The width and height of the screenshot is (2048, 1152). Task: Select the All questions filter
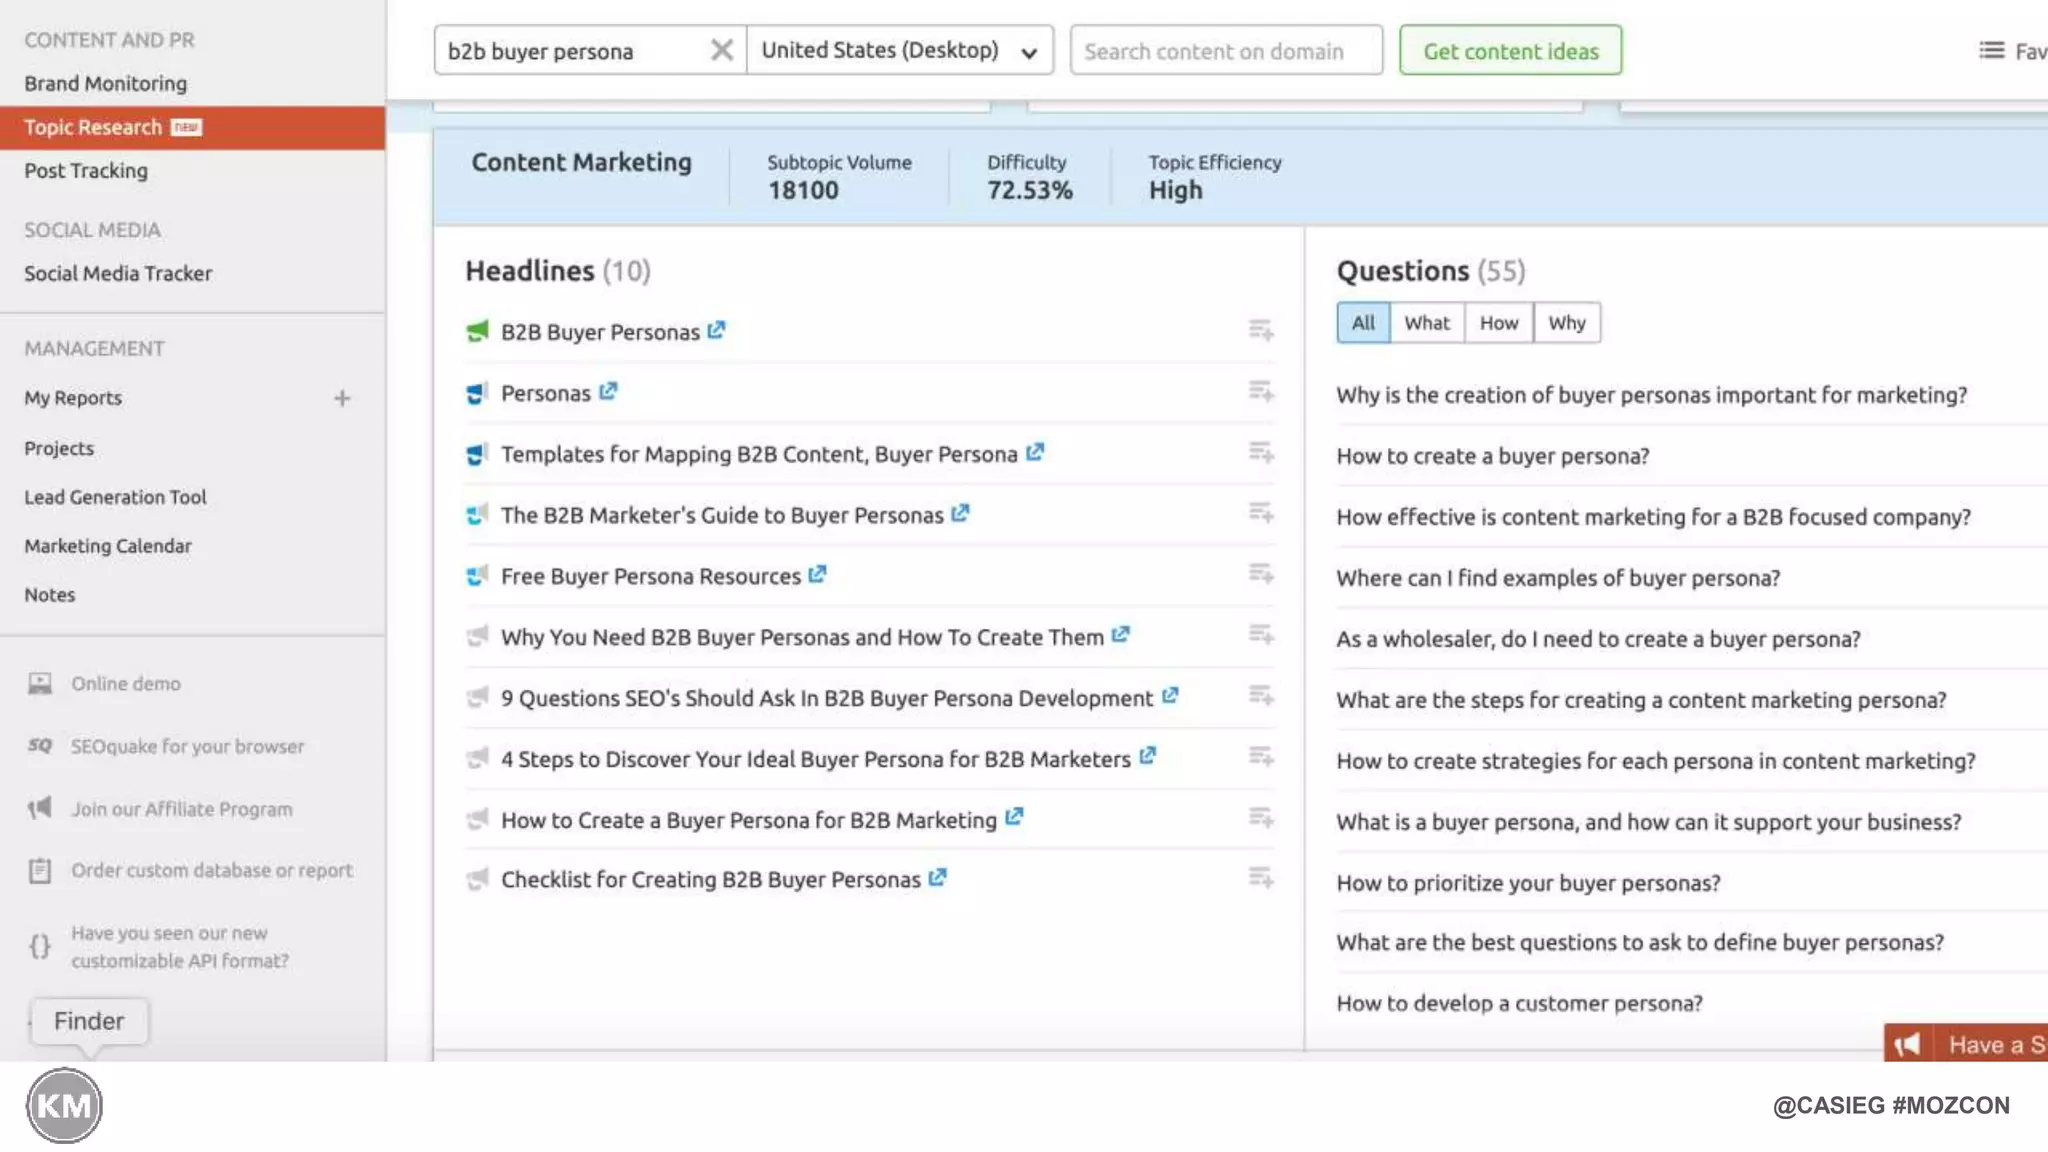tap(1362, 323)
